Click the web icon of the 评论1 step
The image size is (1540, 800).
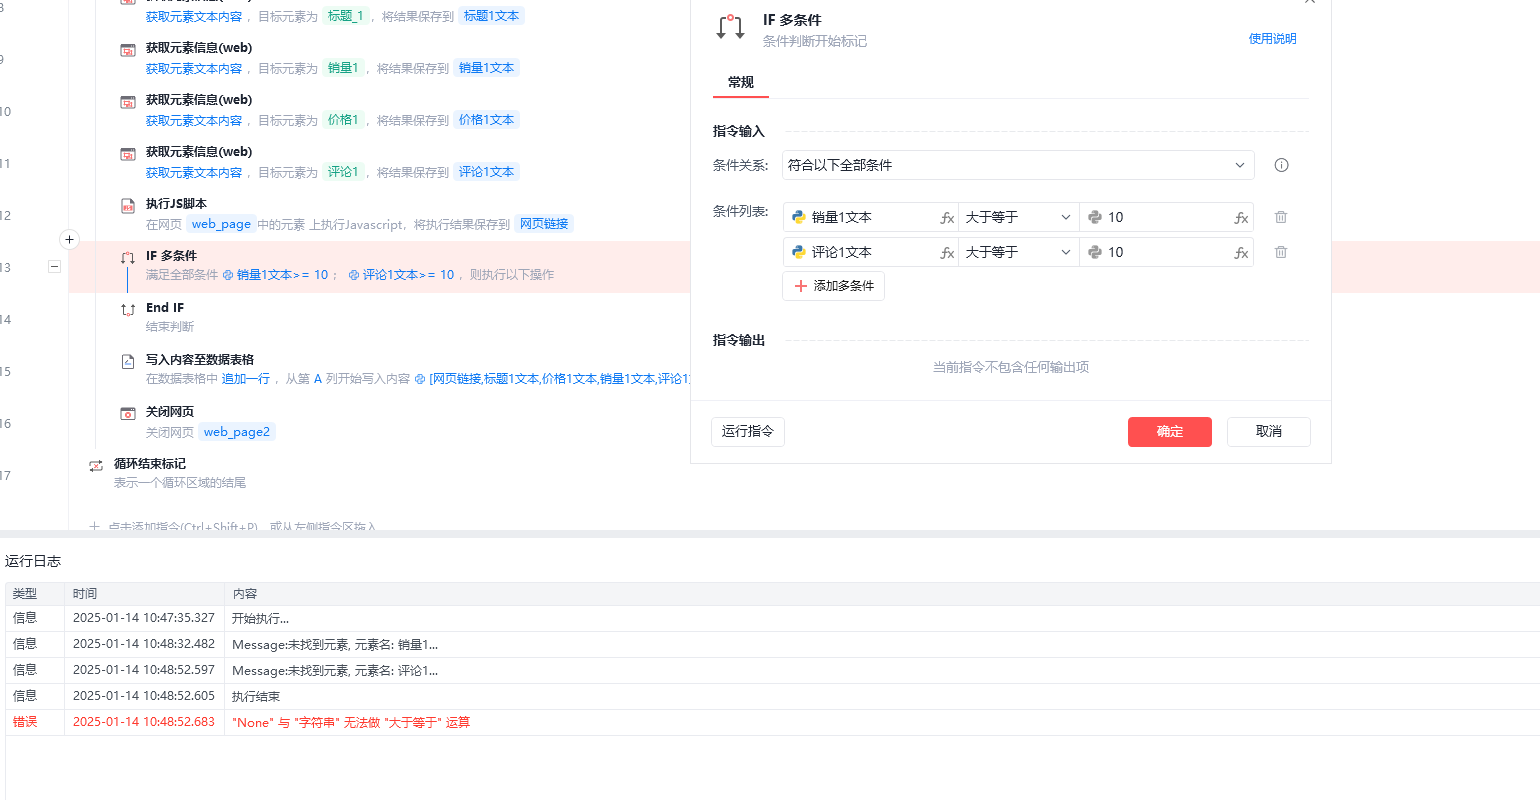(128, 154)
